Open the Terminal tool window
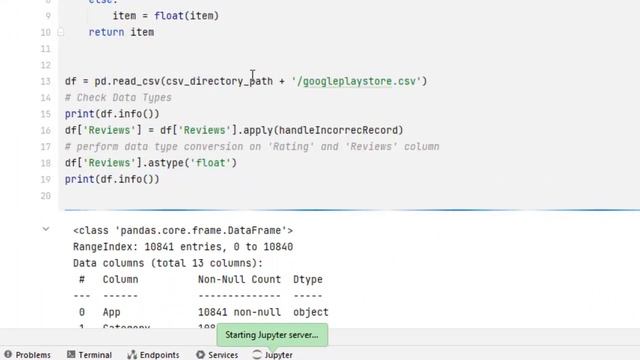This screenshot has width=640, height=360. click(x=89, y=355)
